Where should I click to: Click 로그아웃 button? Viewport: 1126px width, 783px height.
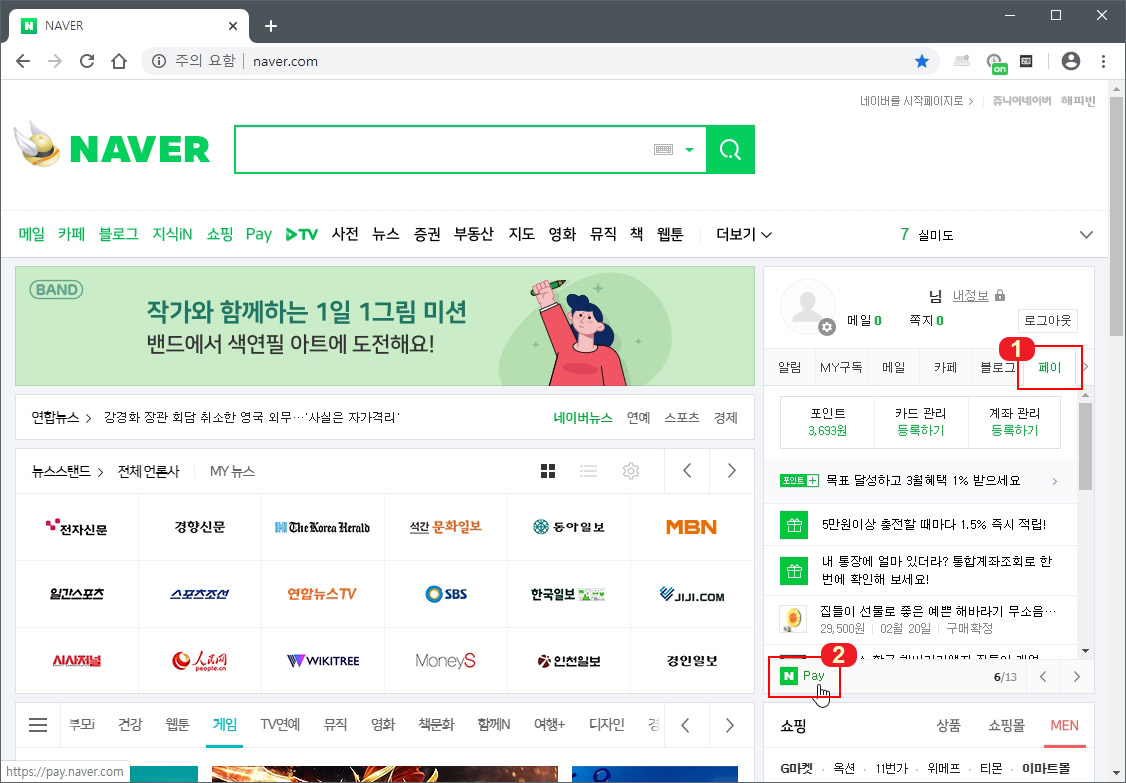1048,320
